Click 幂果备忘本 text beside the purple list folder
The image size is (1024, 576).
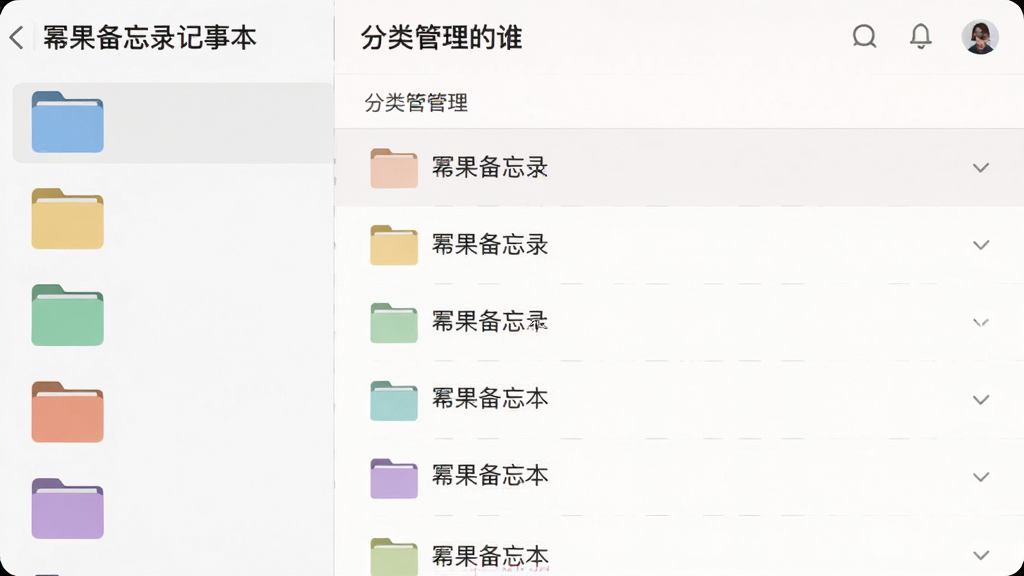pos(490,475)
